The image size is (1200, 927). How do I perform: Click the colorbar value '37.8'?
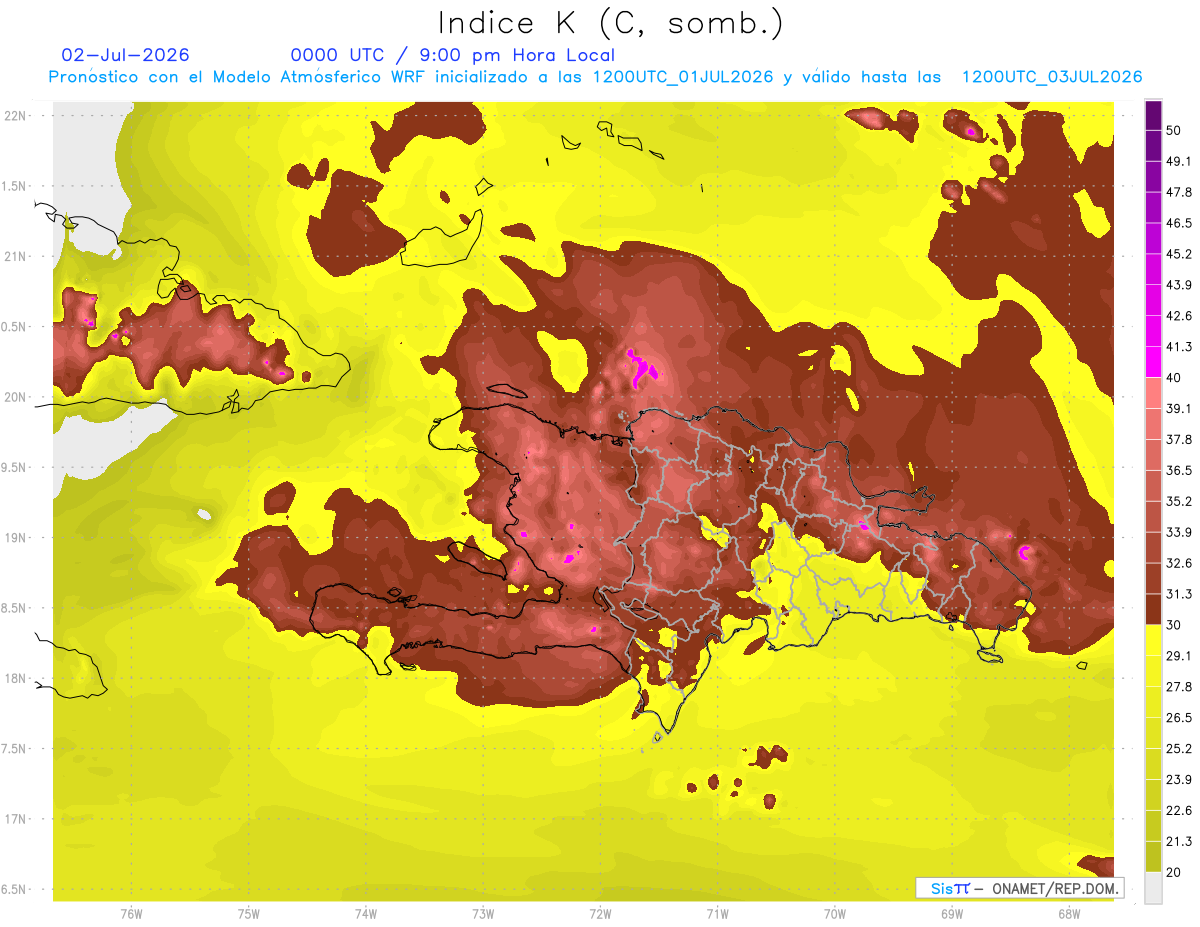(x=1179, y=439)
